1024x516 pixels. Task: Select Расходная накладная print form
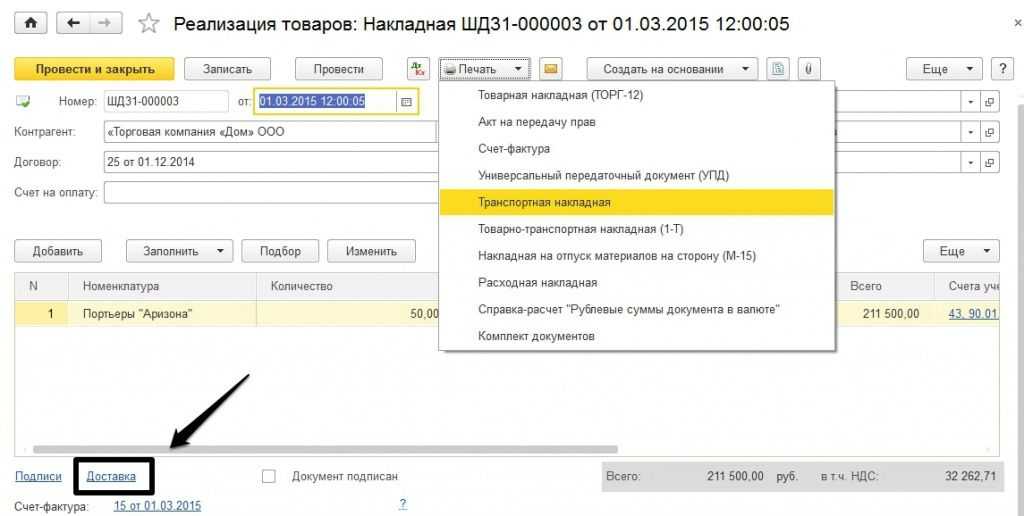click(637, 283)
